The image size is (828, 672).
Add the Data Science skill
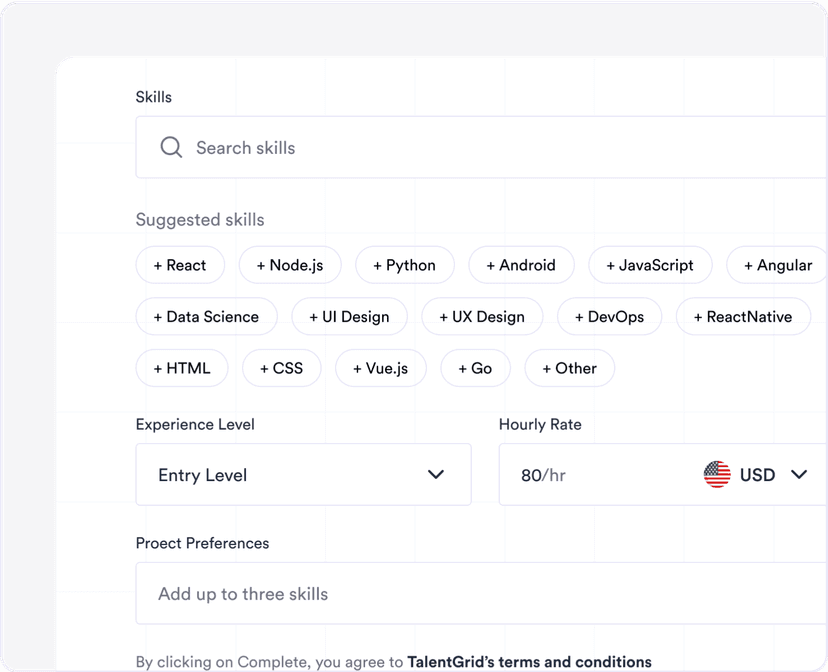click(206, 317)
